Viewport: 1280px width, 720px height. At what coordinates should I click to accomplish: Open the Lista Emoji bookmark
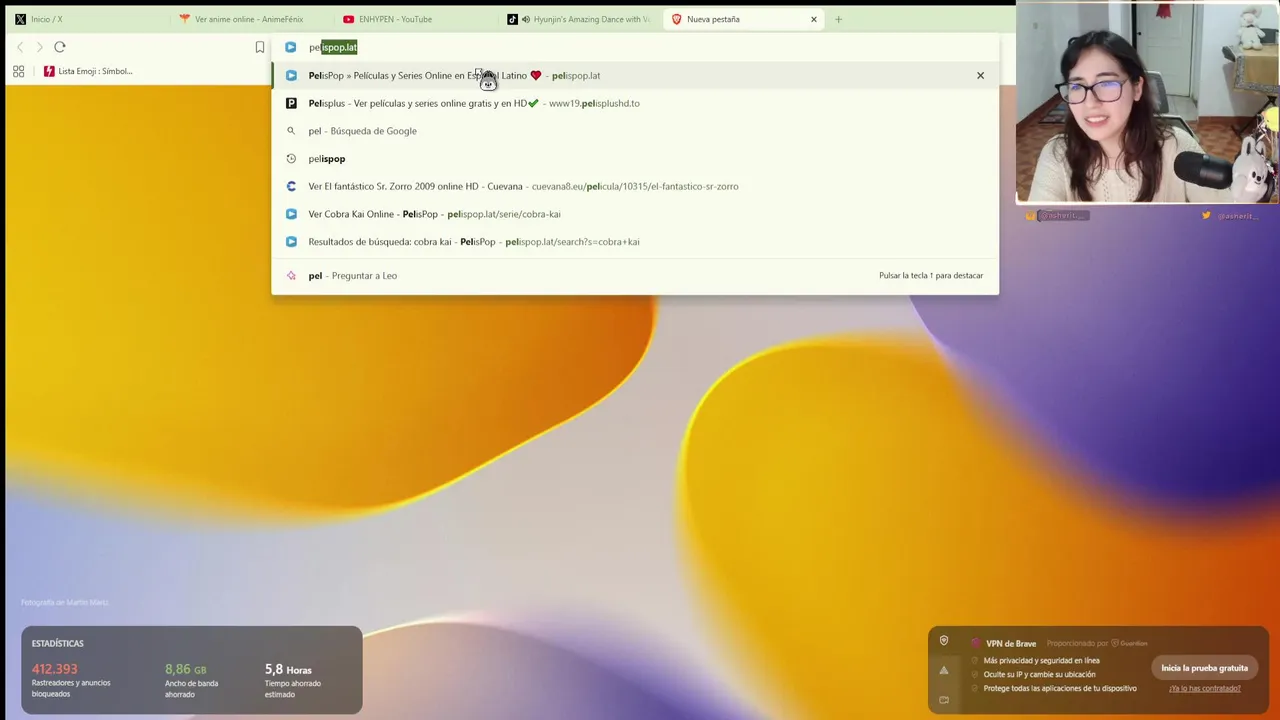[x=88, y=71]
